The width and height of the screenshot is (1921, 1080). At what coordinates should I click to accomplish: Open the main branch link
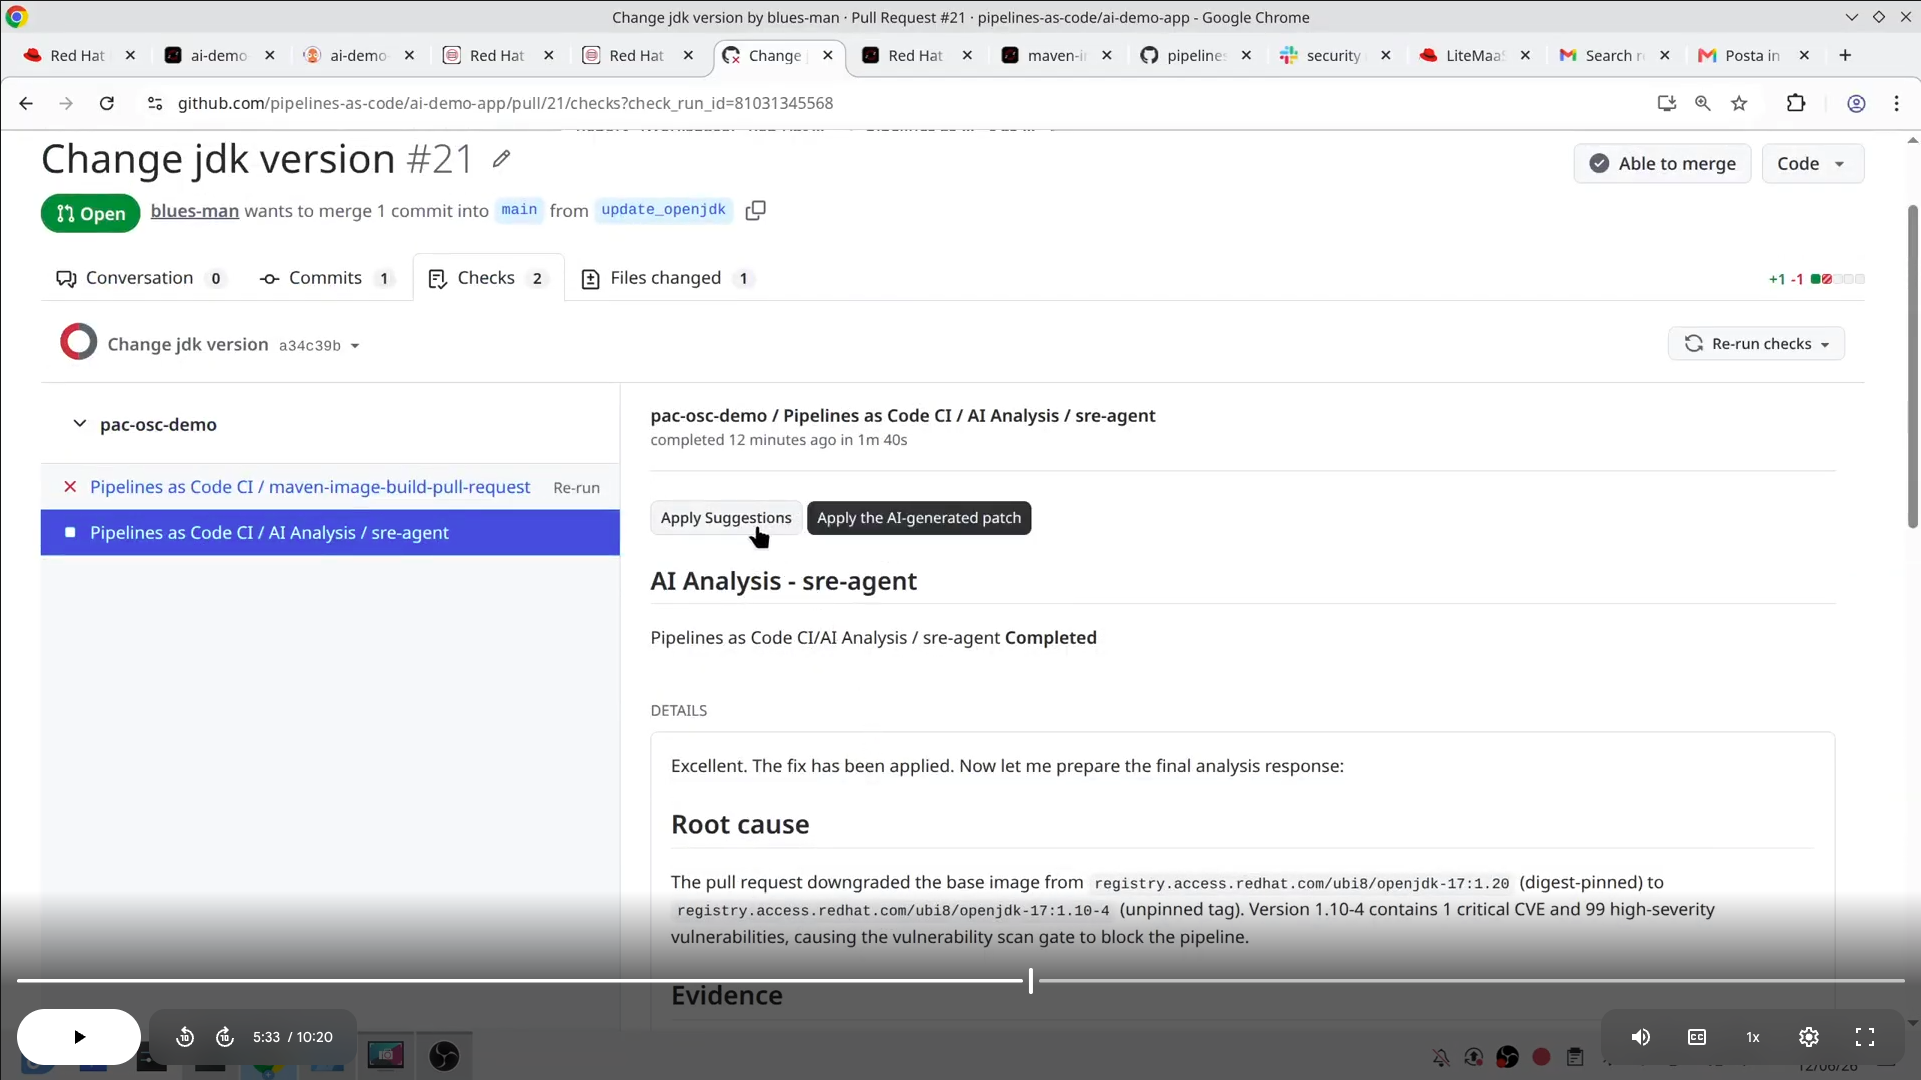tap(519, 210)
